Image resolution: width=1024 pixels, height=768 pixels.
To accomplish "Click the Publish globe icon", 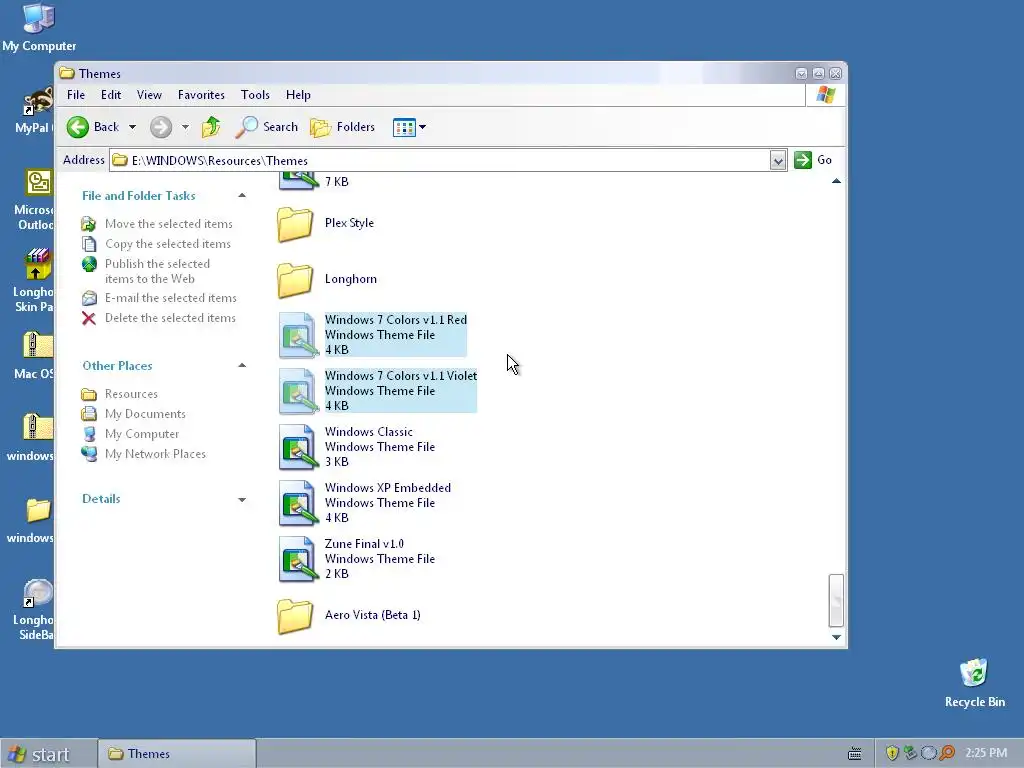I will 89,264.
